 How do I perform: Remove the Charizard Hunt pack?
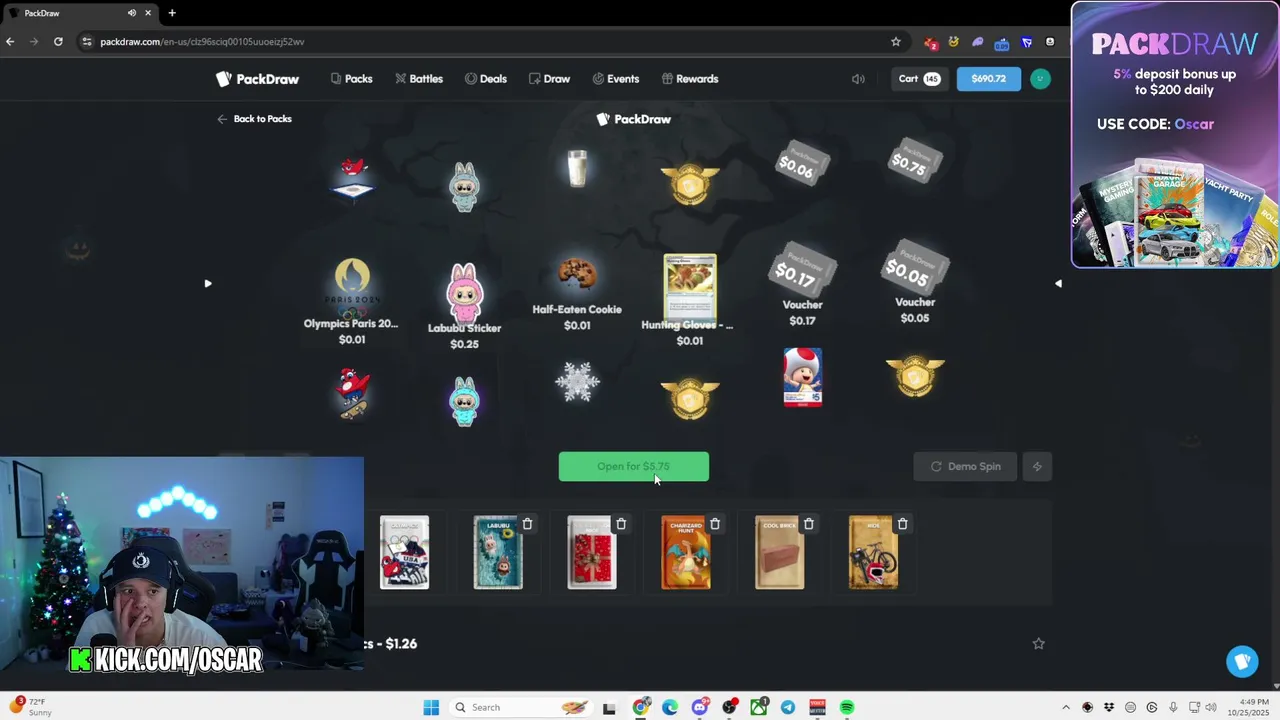715,524
